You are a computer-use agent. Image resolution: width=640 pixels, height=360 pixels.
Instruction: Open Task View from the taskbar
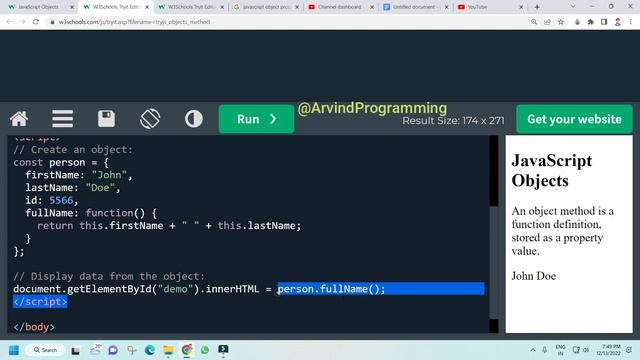pos(76,350)
